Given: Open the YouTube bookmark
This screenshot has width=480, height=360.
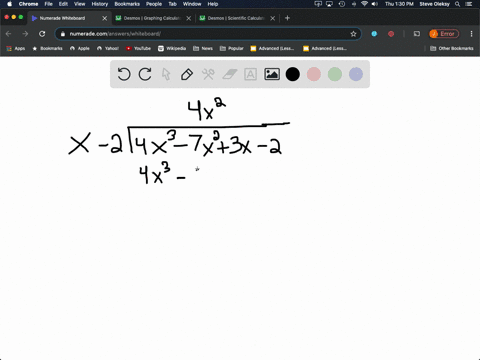Looking at the screenshot, I should (138, 48).
